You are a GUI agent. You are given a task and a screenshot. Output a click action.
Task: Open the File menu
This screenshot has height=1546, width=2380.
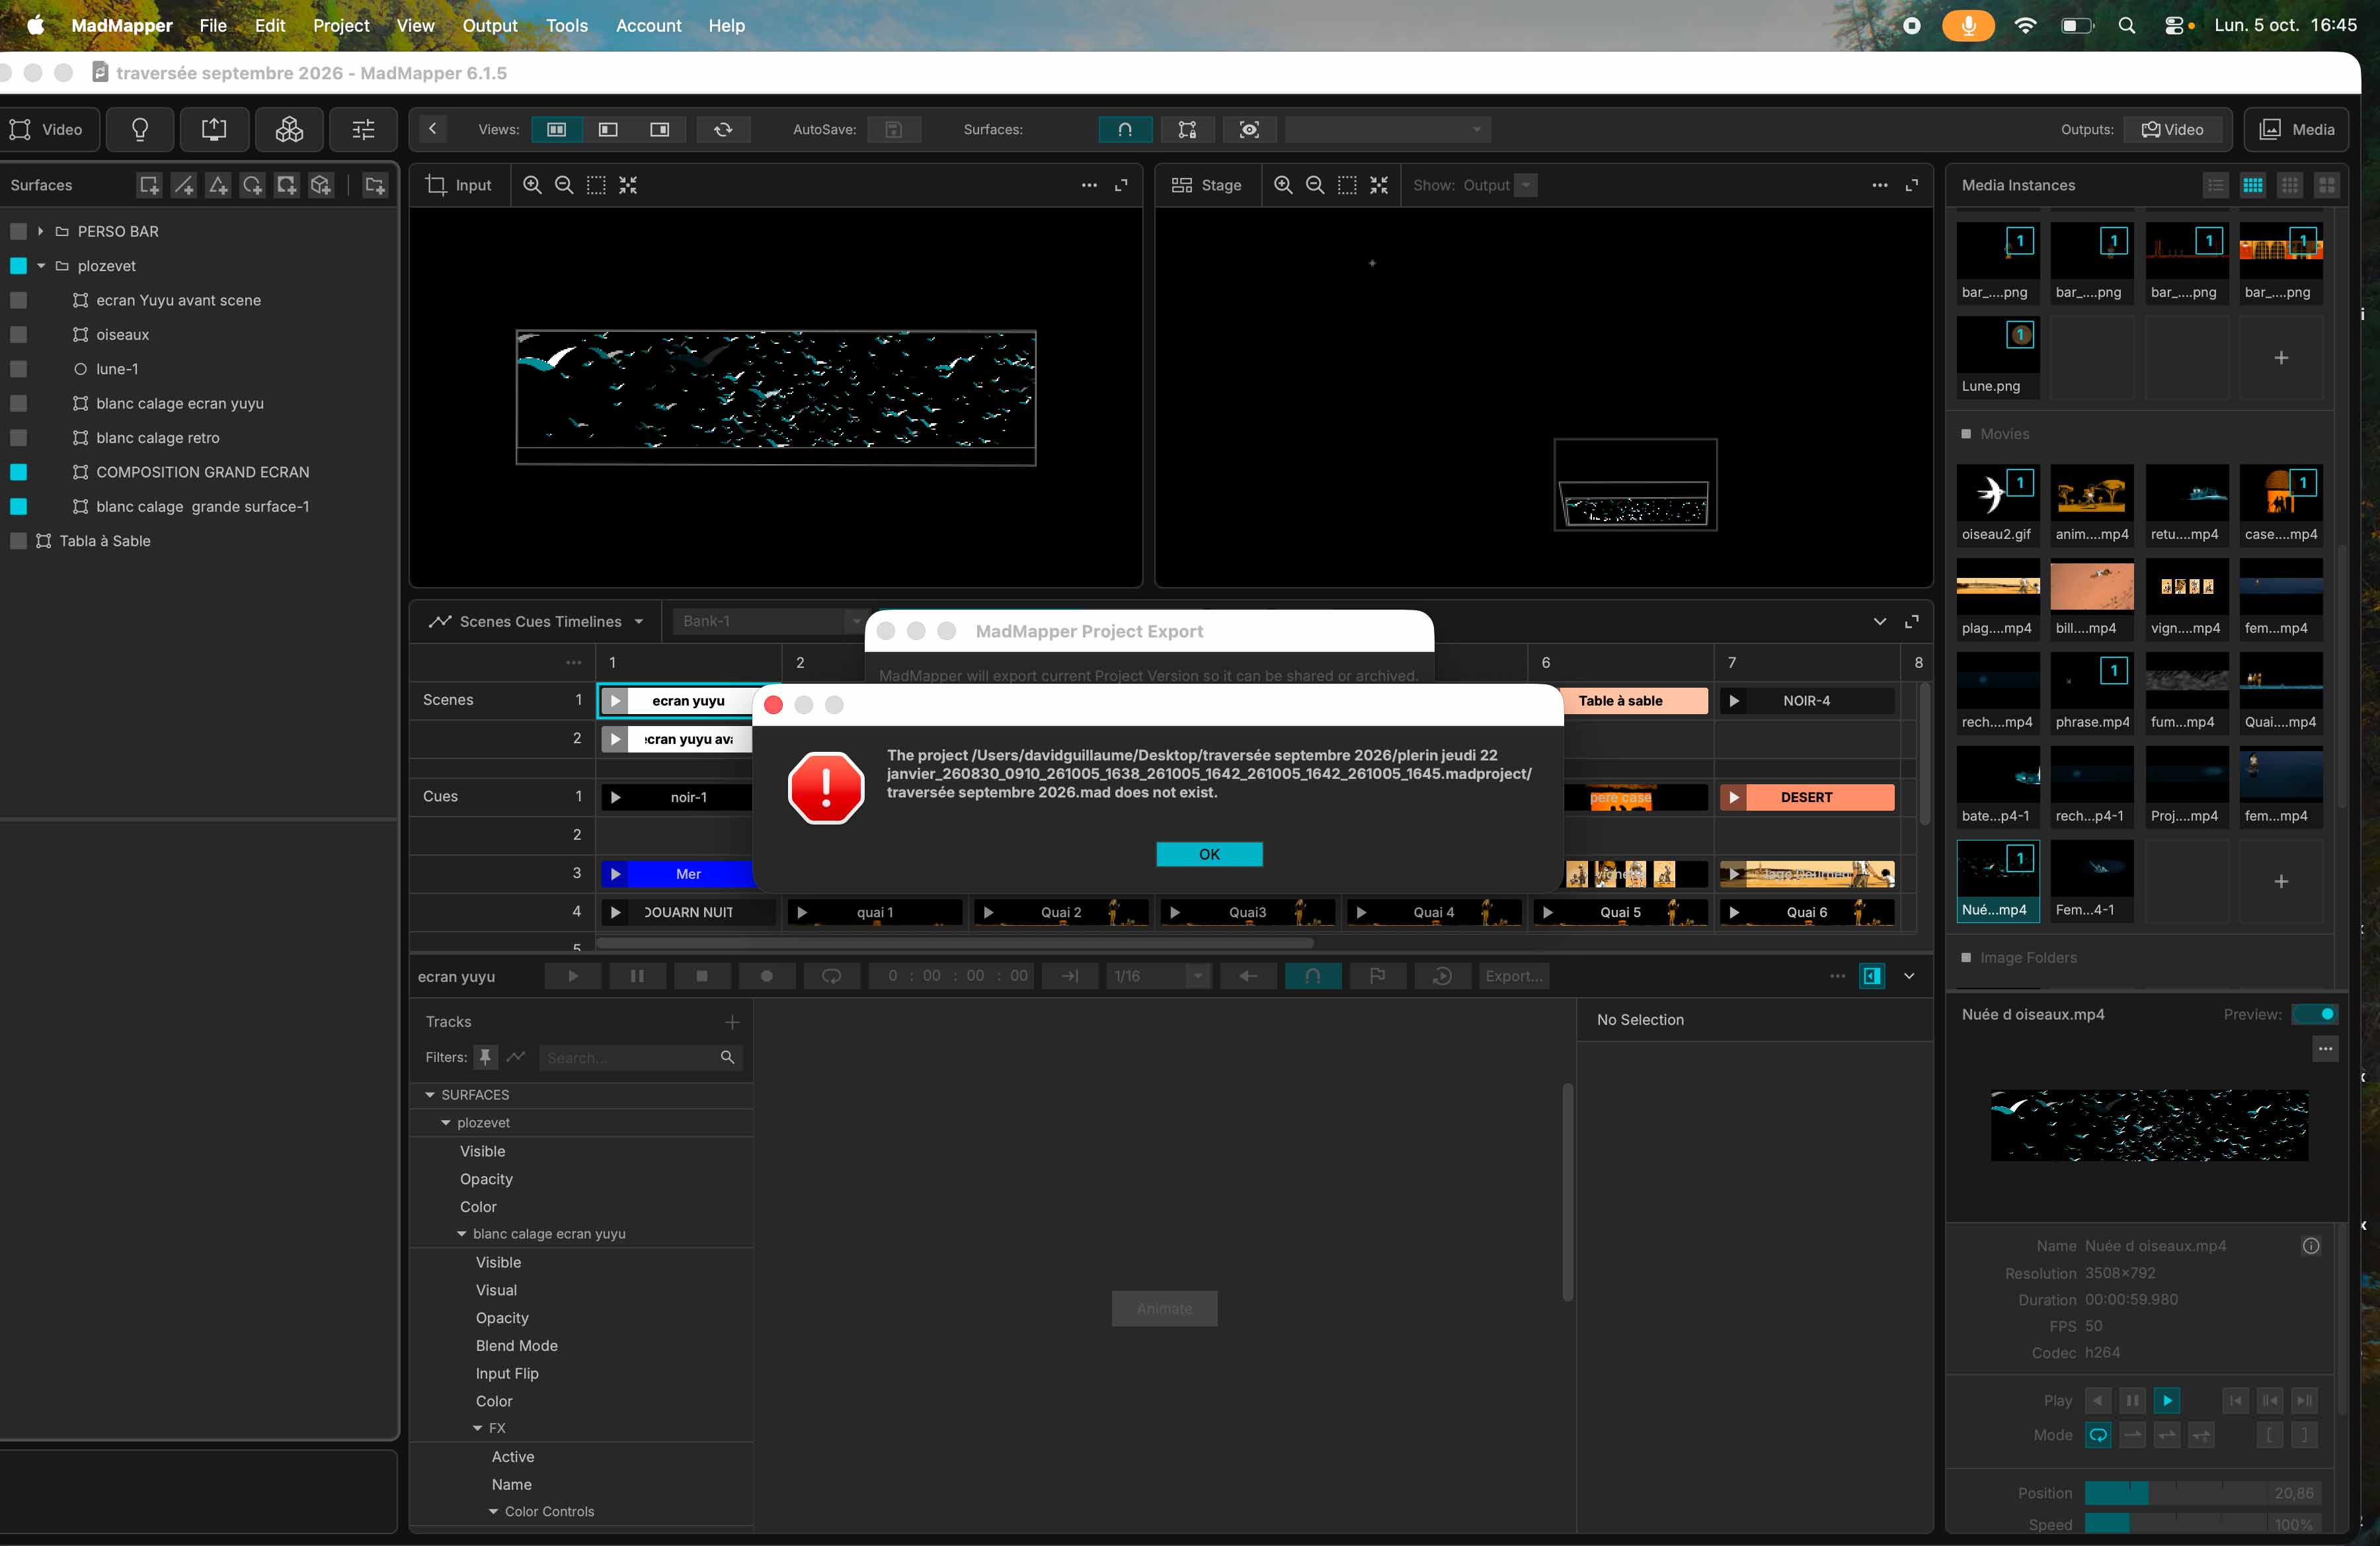point(213,26)
